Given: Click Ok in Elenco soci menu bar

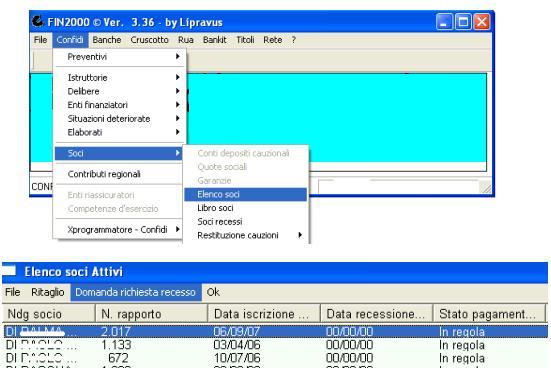Looking at the screenshot, I should [x=213, y=292].
